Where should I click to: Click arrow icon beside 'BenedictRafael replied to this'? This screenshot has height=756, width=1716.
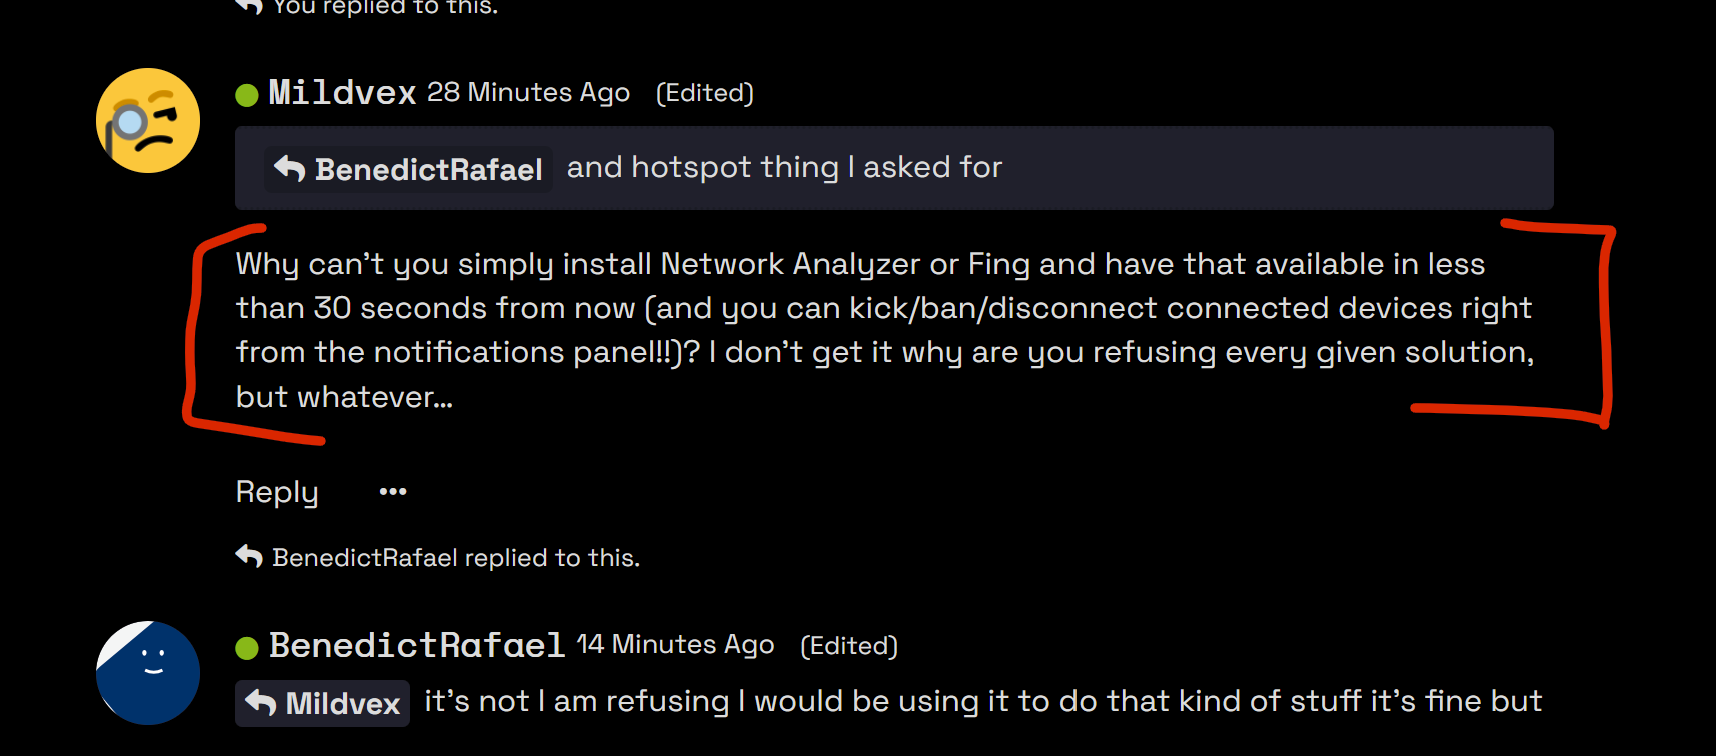point(249,556)
